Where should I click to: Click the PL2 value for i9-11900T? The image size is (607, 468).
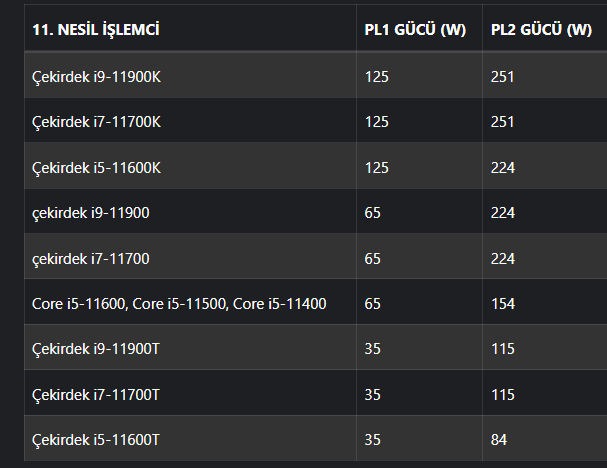[503, 349]
